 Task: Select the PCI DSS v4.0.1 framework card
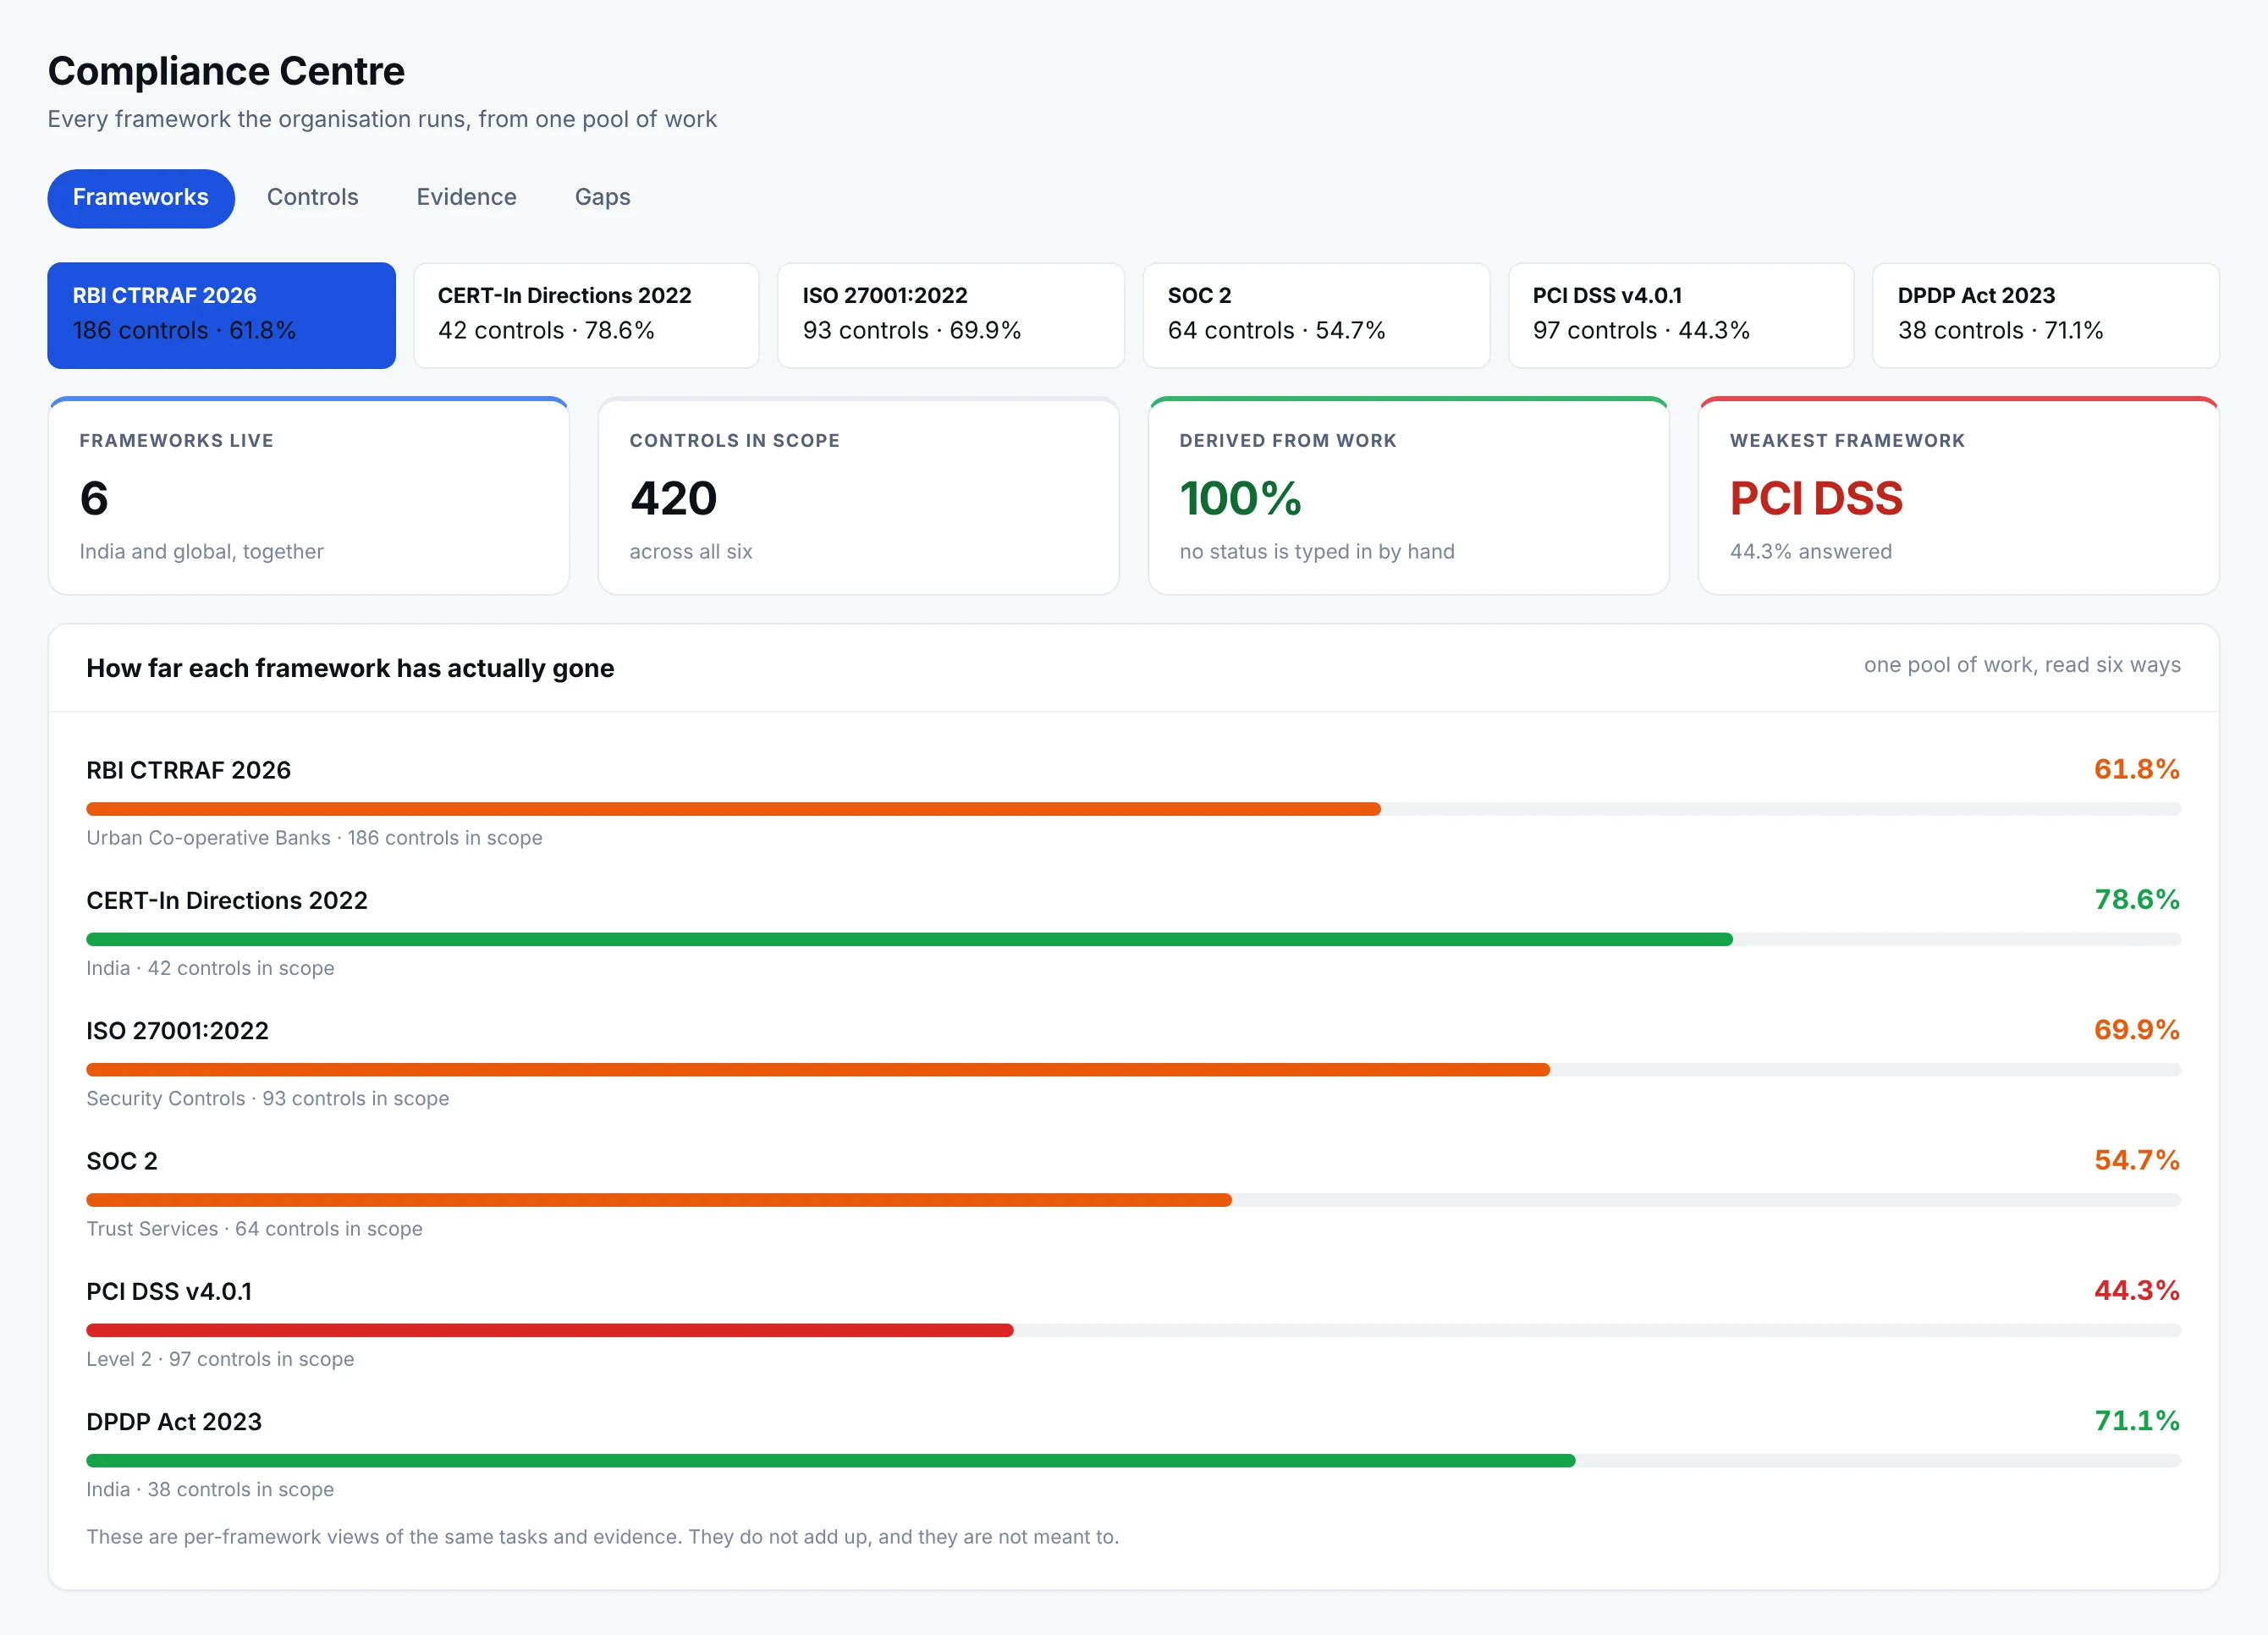click(1681, 315)
